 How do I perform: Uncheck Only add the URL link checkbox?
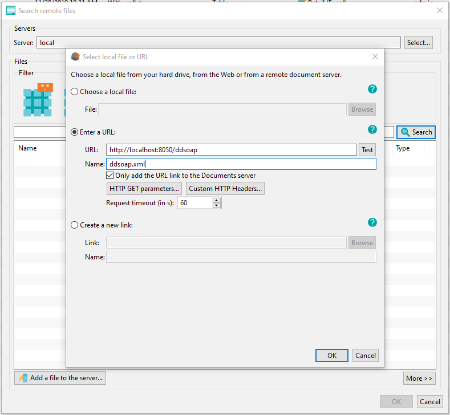click(x=110, y=175)
